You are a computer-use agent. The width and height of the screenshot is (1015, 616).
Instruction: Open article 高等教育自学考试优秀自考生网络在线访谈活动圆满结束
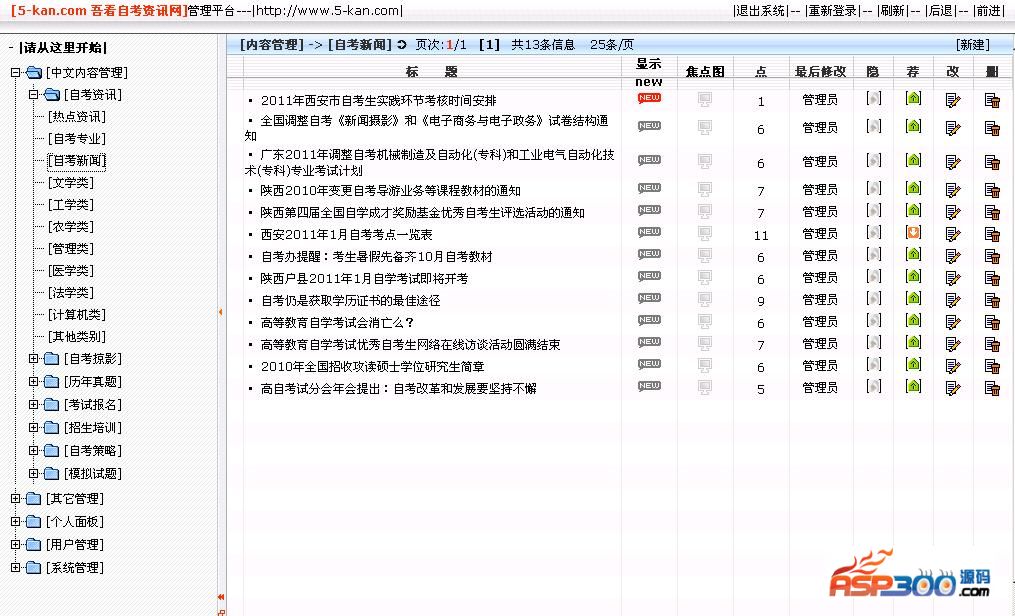[x=410, y=345]
